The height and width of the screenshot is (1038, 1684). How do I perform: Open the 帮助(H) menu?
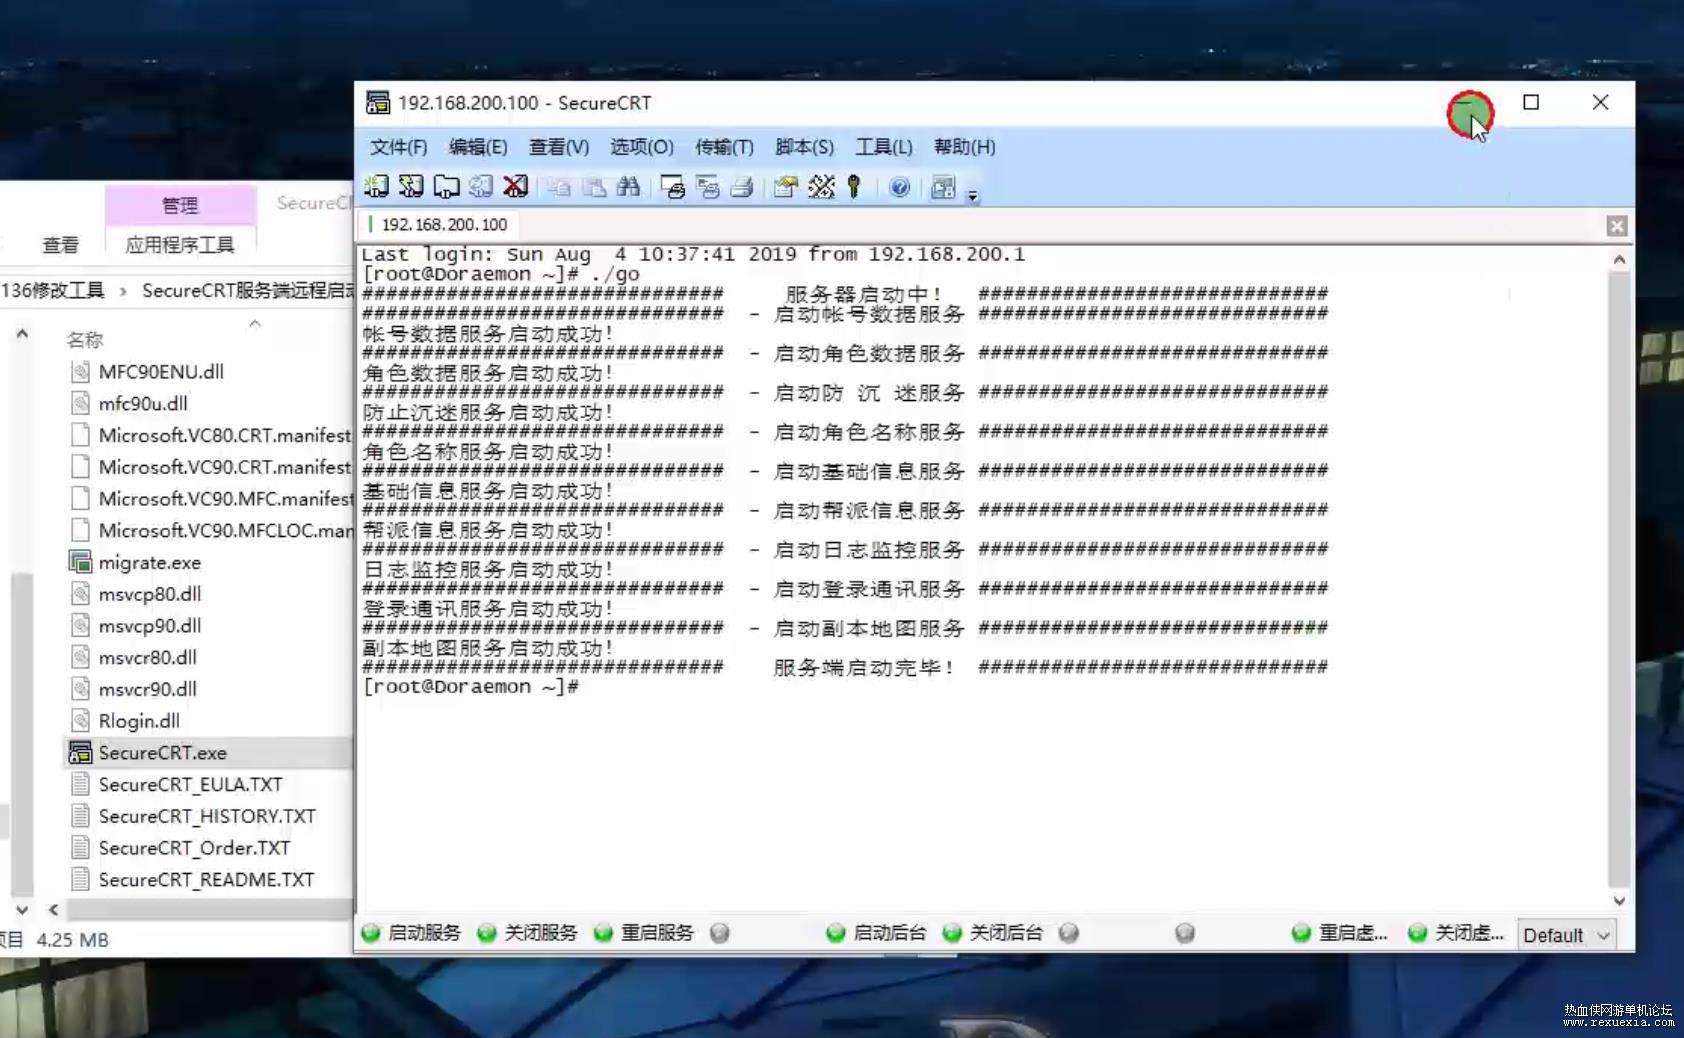point(965,147)
